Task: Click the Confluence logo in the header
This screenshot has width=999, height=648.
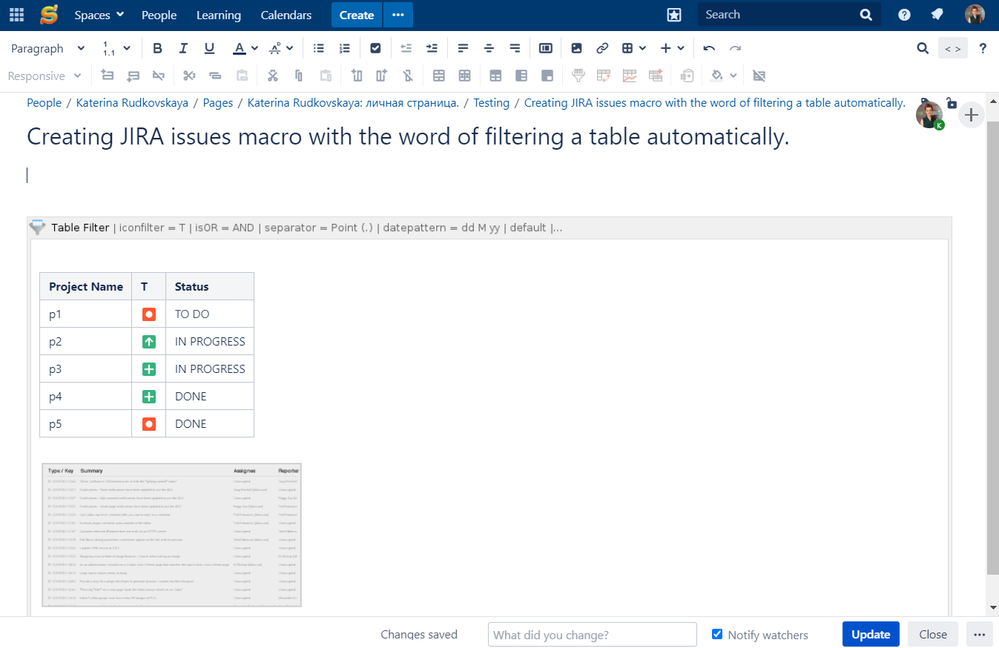Action: (x=48, y=15)
